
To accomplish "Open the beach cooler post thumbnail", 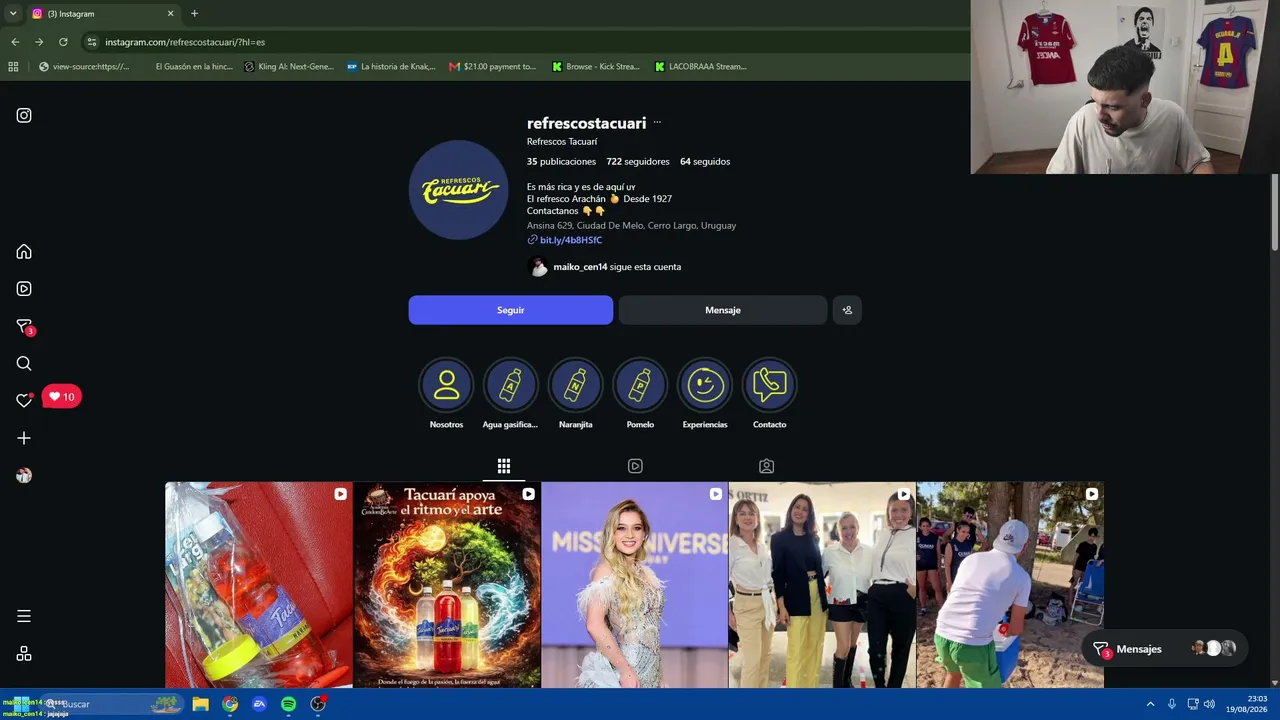I will point(1010,585).
